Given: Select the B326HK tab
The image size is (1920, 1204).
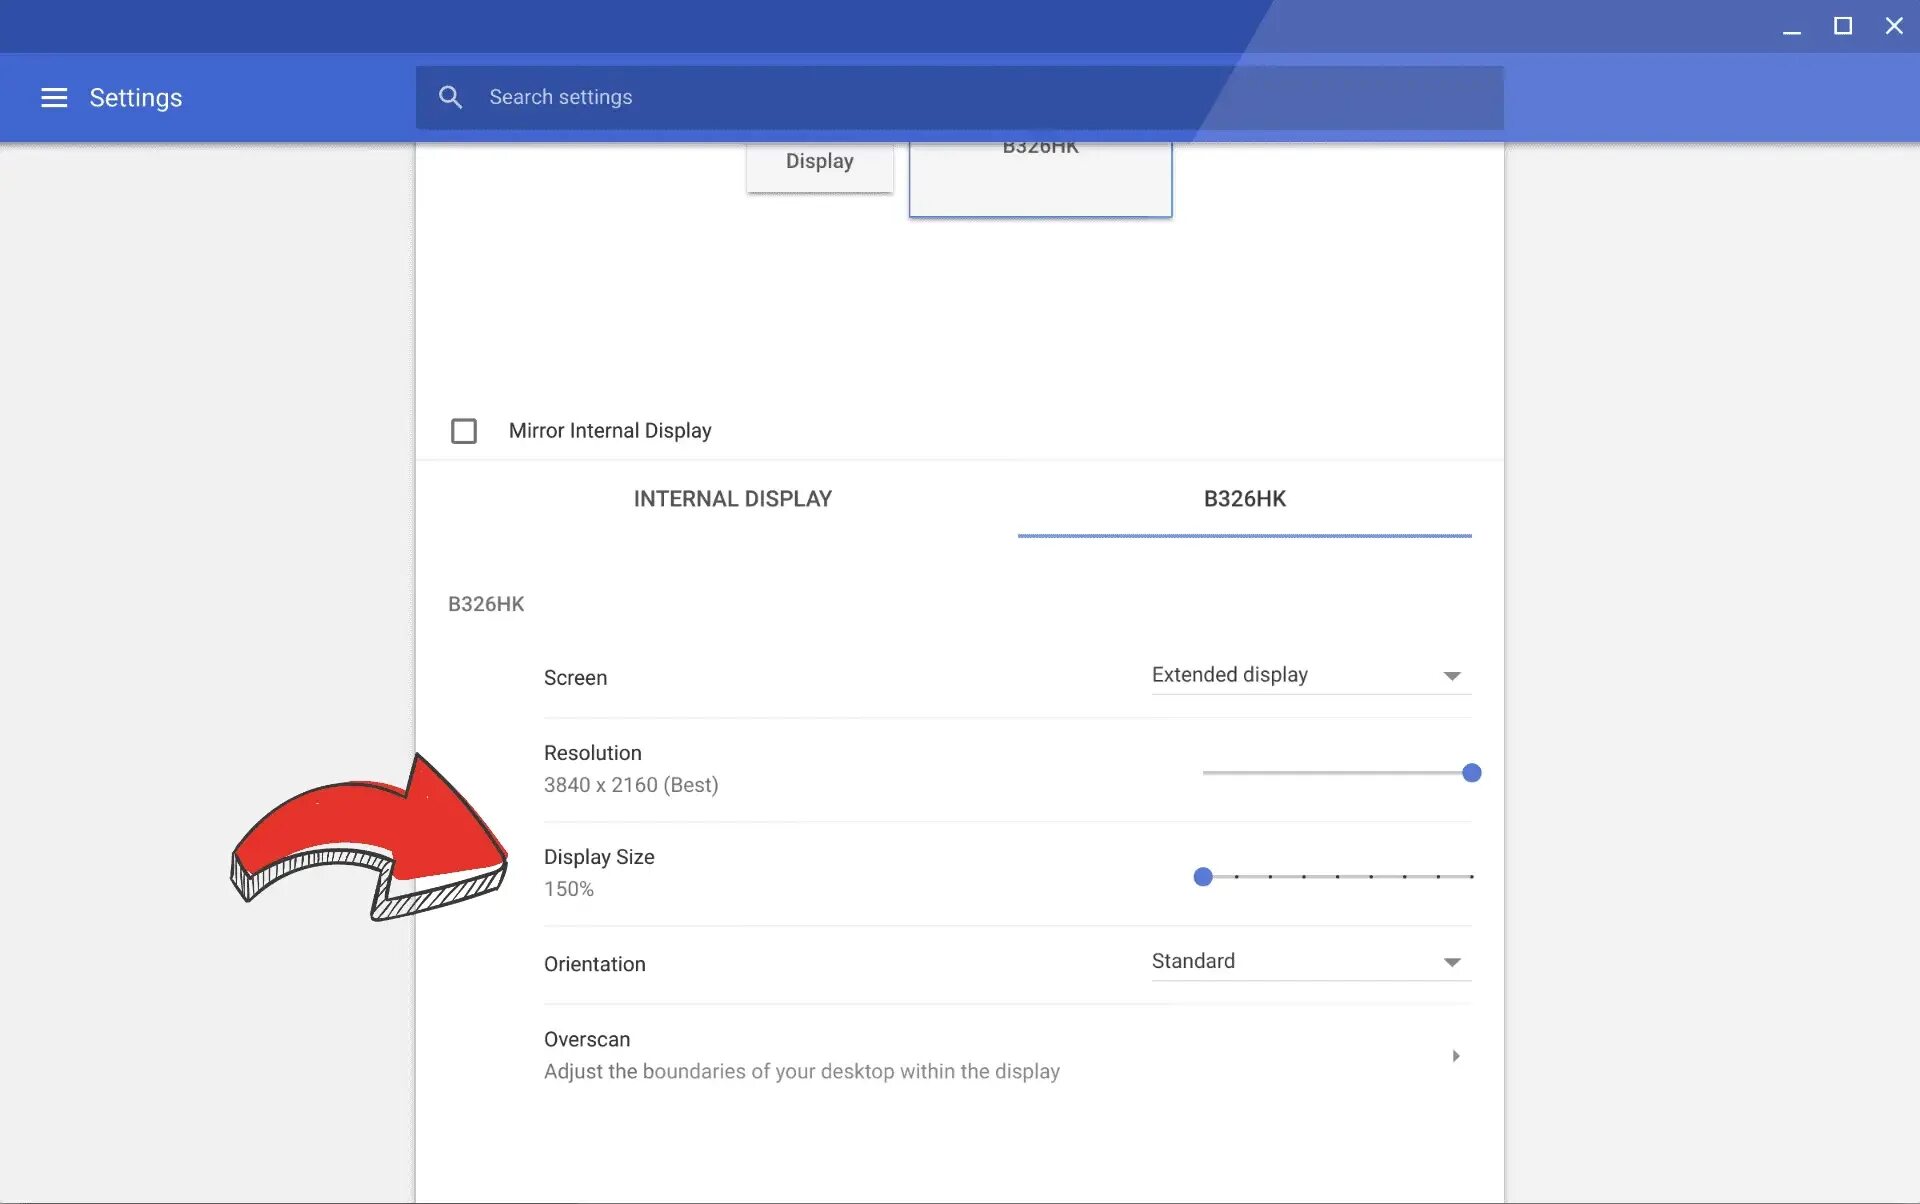Looking at the screenshot, I should click(x=1244, y=499).
